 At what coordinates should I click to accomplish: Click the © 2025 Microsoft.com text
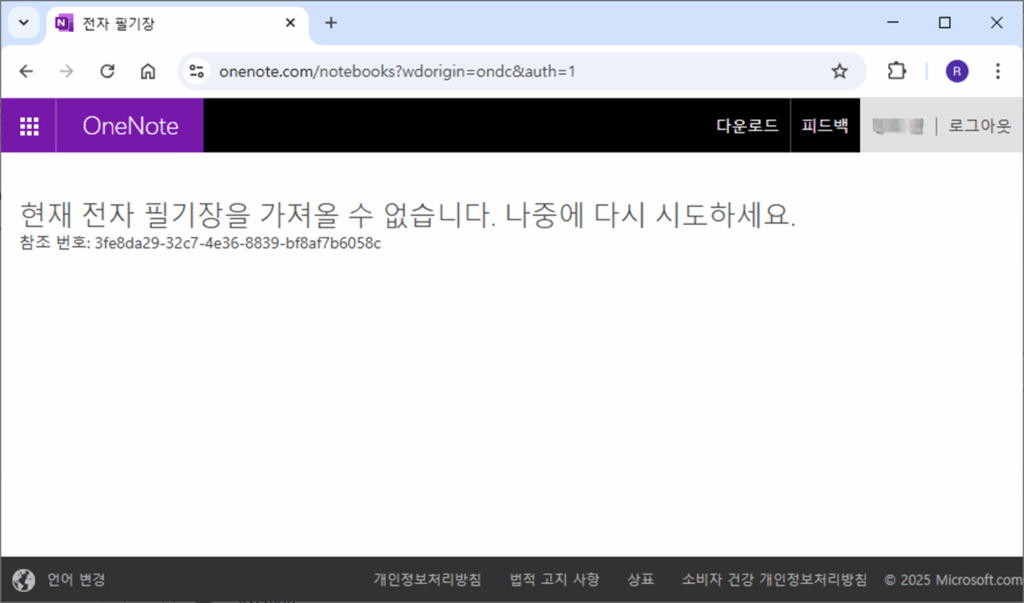click(953, 579)
